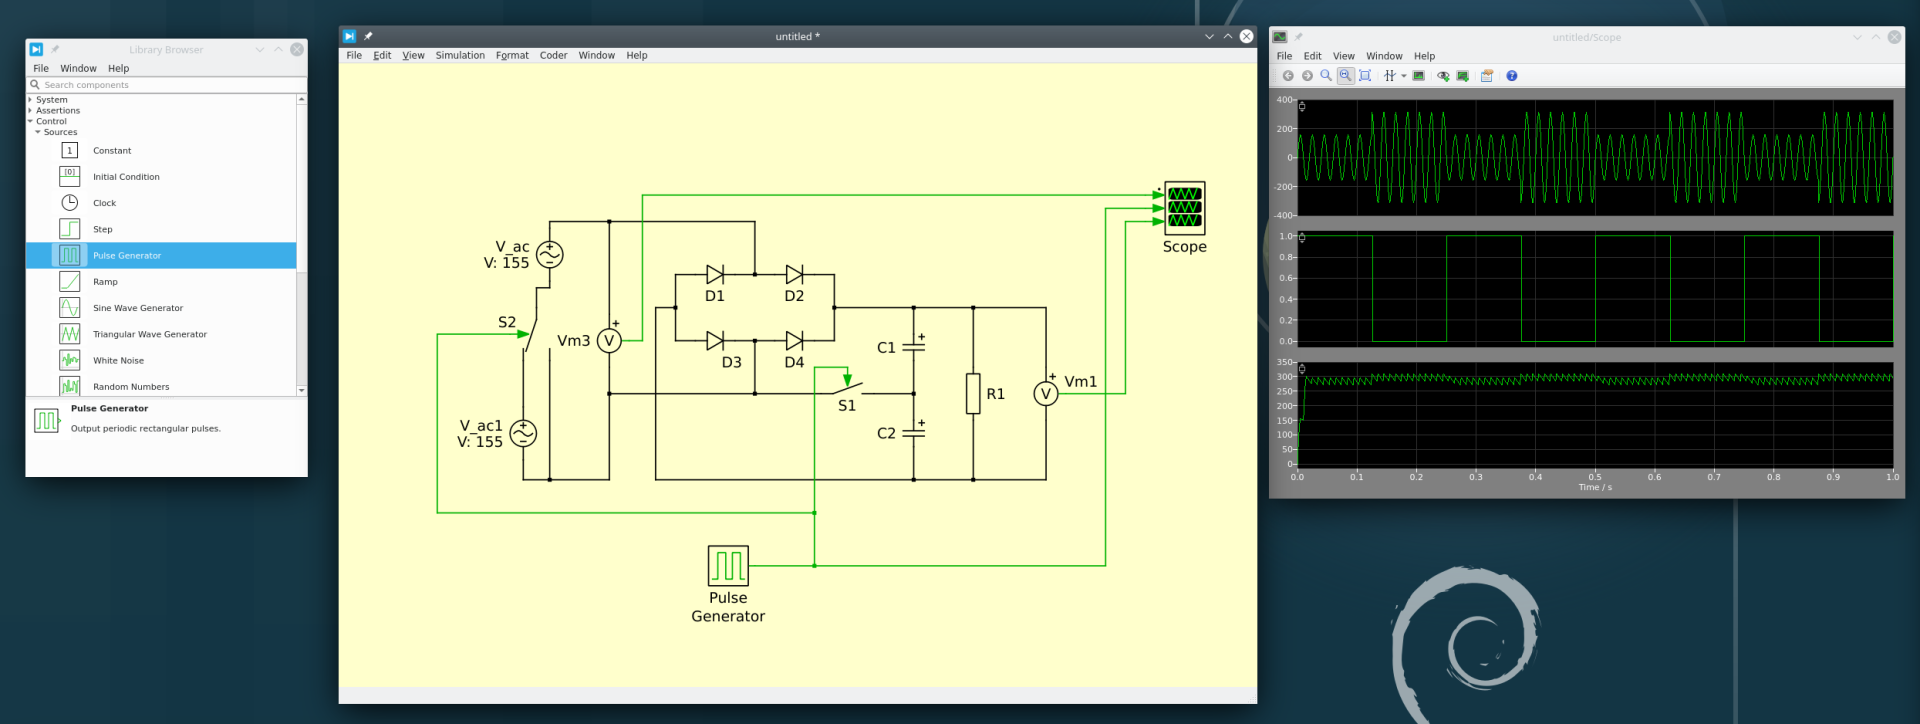Select the Pulse Generator library item
The image size is (1920, 724).
[x=162, y=255]
